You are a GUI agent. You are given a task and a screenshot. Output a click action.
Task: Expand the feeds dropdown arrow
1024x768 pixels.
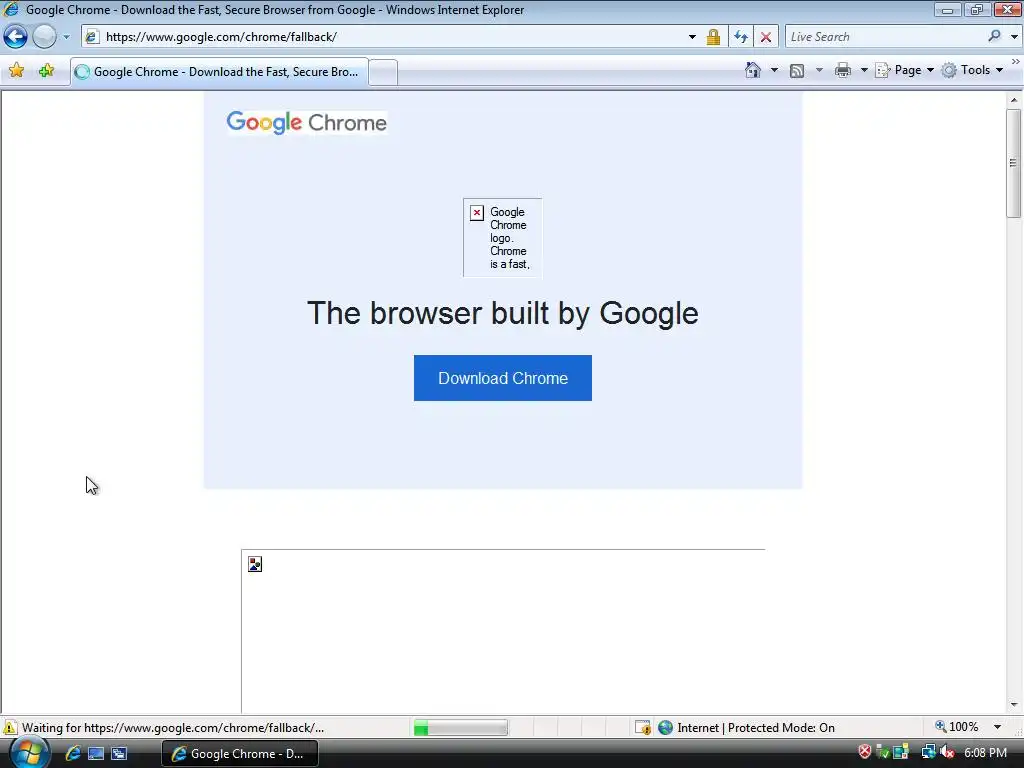tap(819, 70)
